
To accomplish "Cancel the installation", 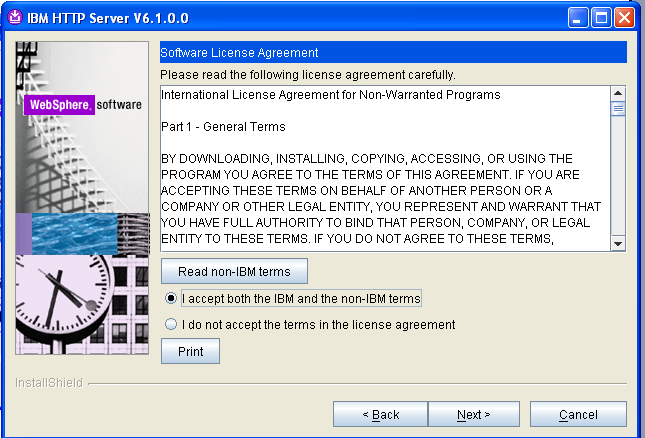I will [578, 414].
